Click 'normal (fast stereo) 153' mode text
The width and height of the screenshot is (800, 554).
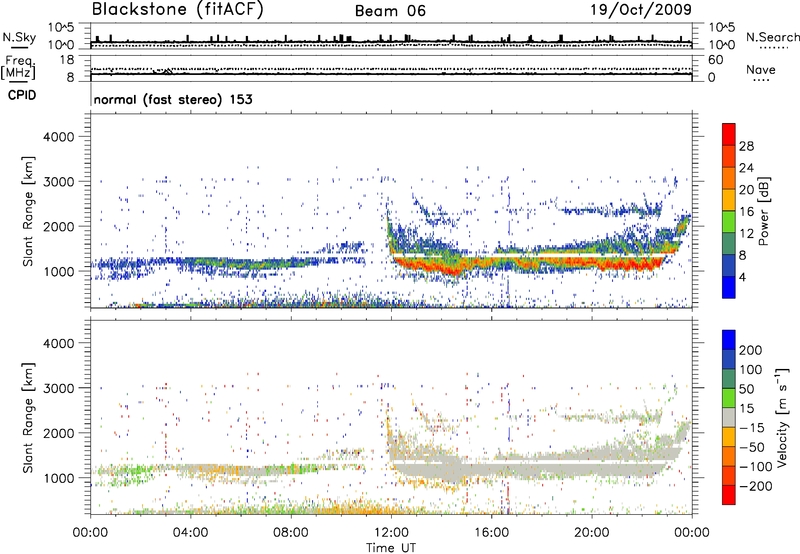[x=173, y=99]
